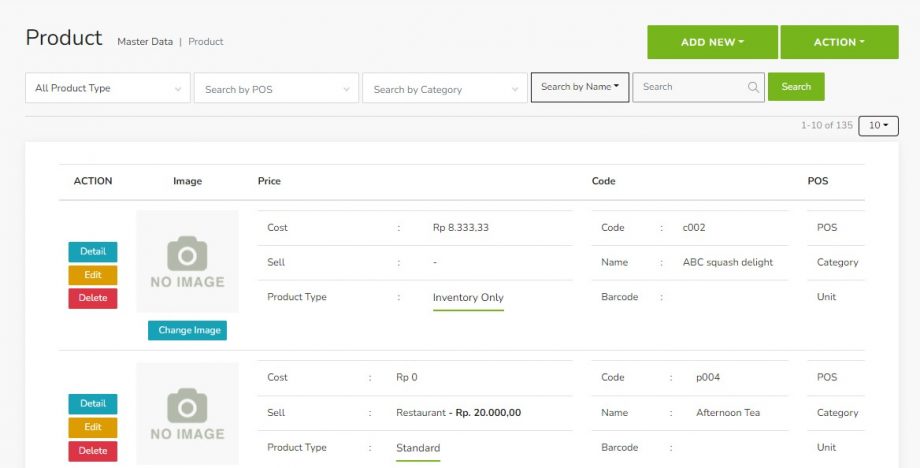Open the ACTION dropdown button
Screen dimensions: 920x468
(839, 42)
